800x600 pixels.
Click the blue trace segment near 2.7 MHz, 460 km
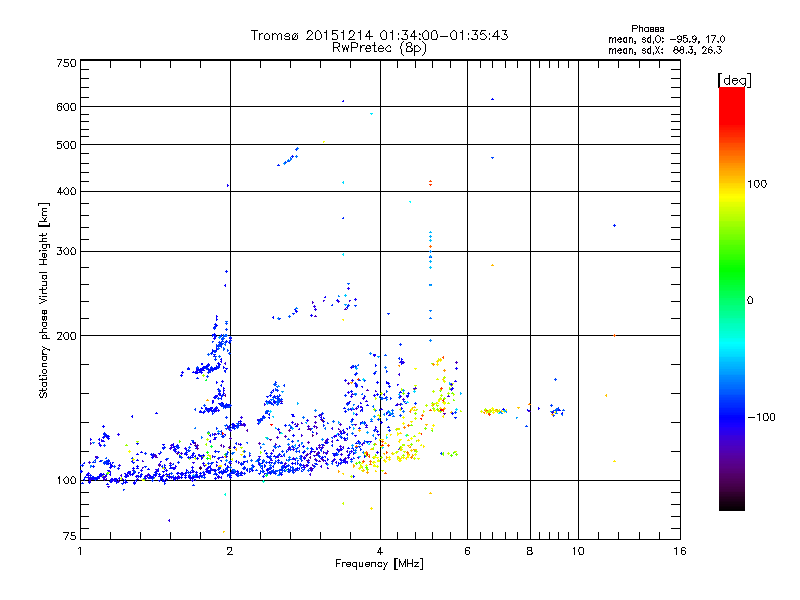288,157
